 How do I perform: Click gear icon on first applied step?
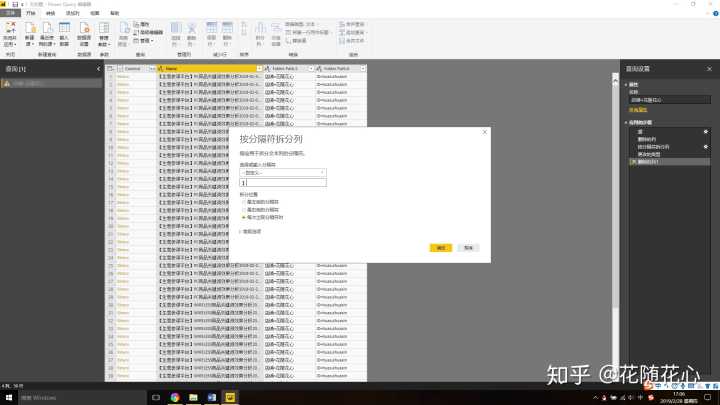click(x=706, y=132)
